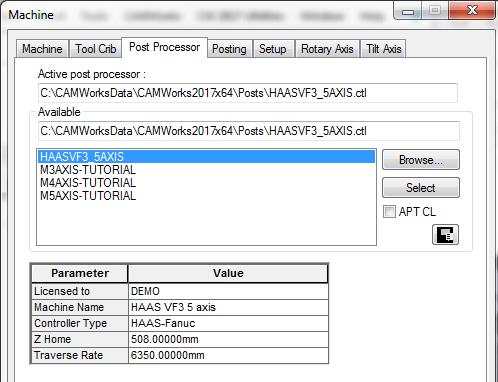Select M4AXIS-TUTORIAL post processor
This screenshot has width=498, height=382.
coord(206,183)
